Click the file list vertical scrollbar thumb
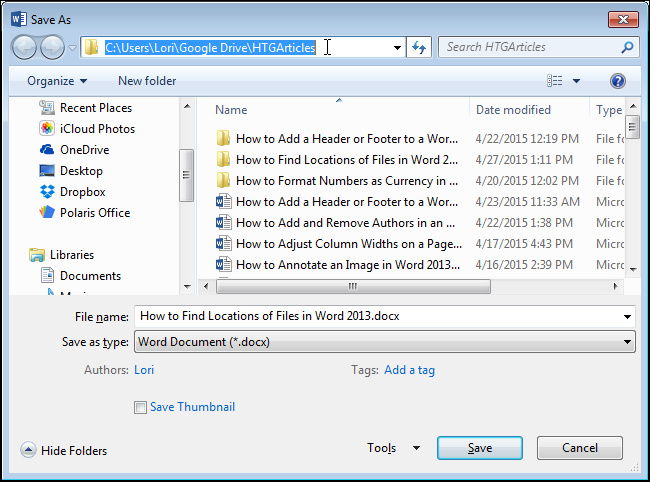The image size is (650, 482). (x=633, y=127)
